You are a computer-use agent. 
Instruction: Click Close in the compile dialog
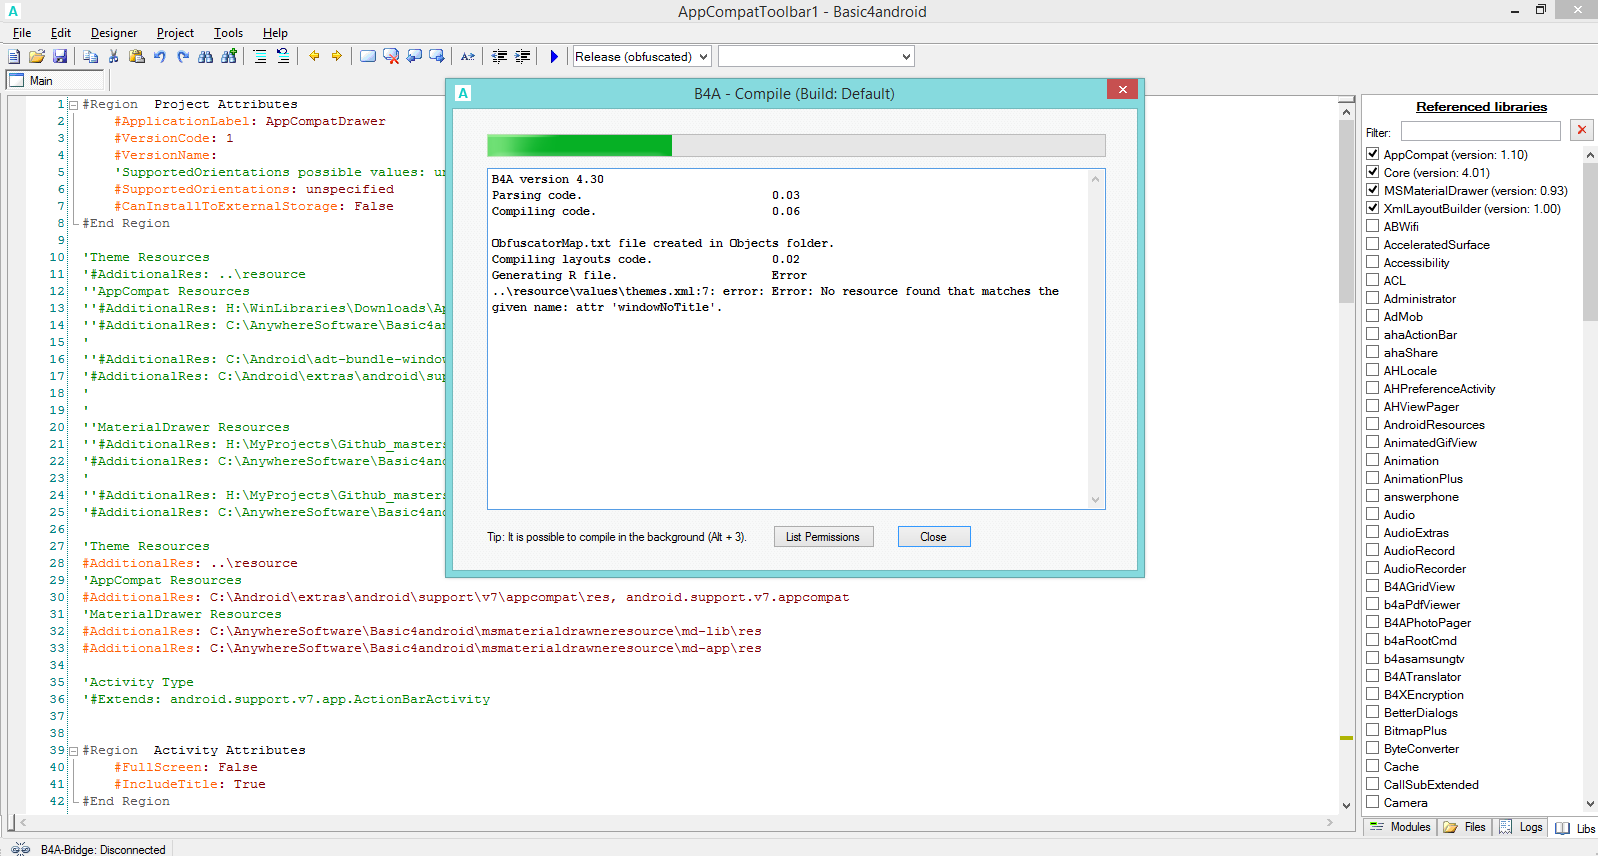click(x=934, y=537)
